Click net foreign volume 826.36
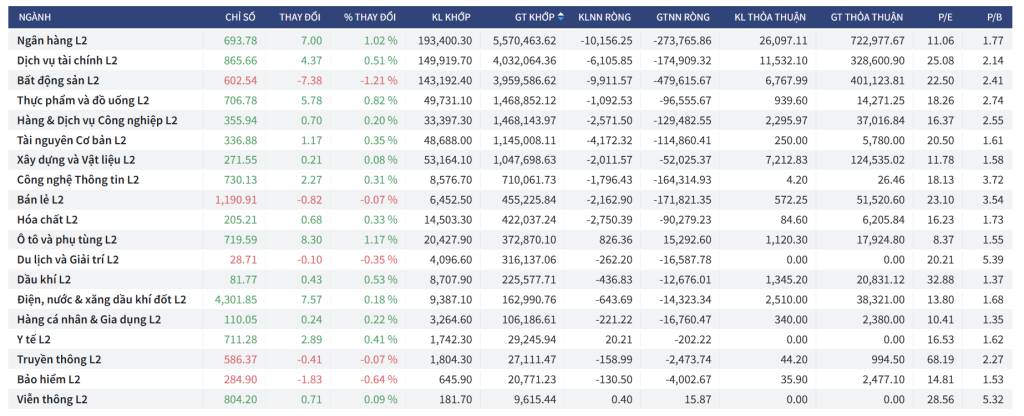This screenshot has height=416, width=1024. 618,240
